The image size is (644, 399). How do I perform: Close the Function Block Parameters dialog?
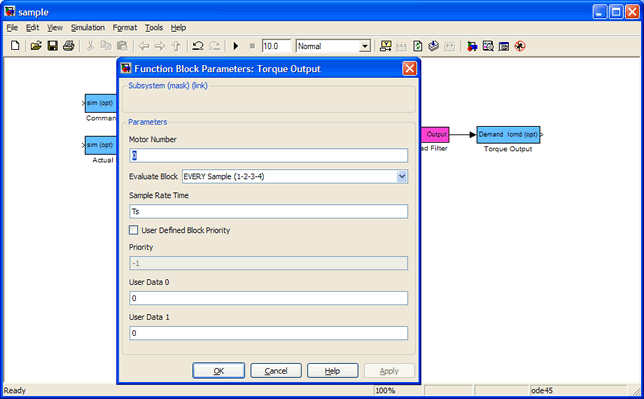click(x=409, y=68)
